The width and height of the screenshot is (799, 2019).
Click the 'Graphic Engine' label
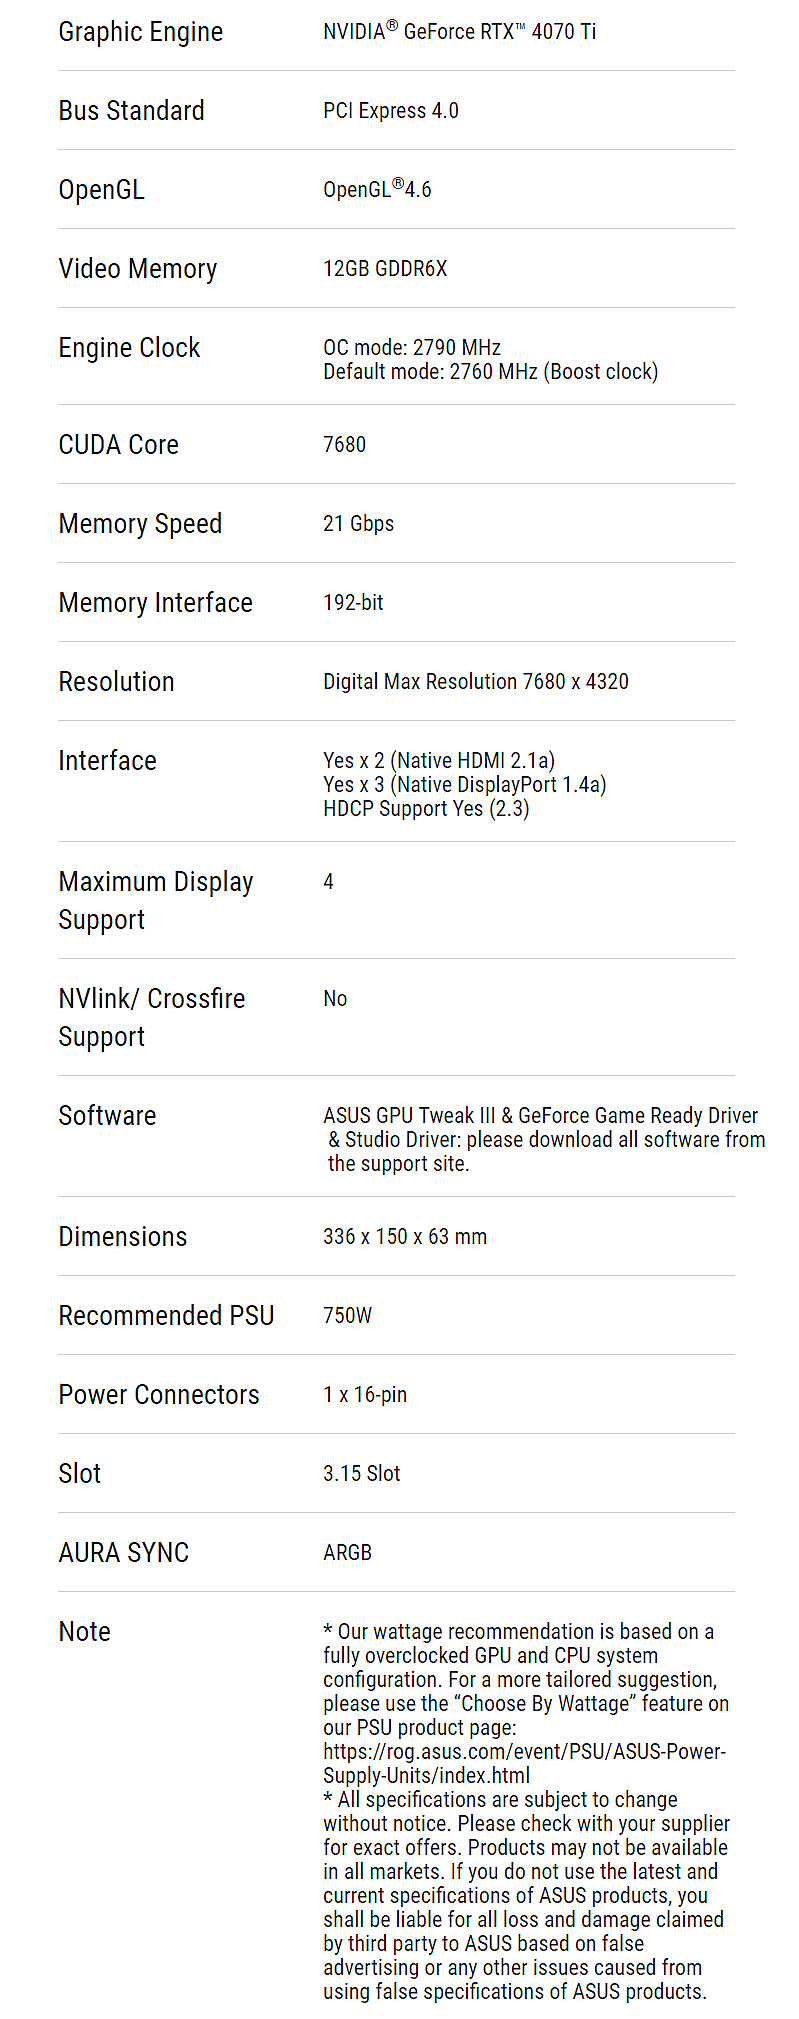coord(141,32)
